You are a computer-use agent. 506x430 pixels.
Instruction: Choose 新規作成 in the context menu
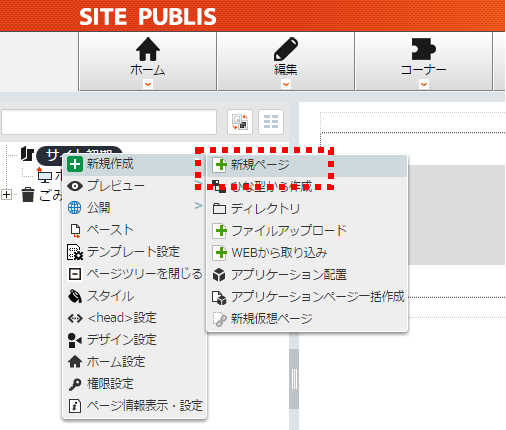[x=134, y=164]
